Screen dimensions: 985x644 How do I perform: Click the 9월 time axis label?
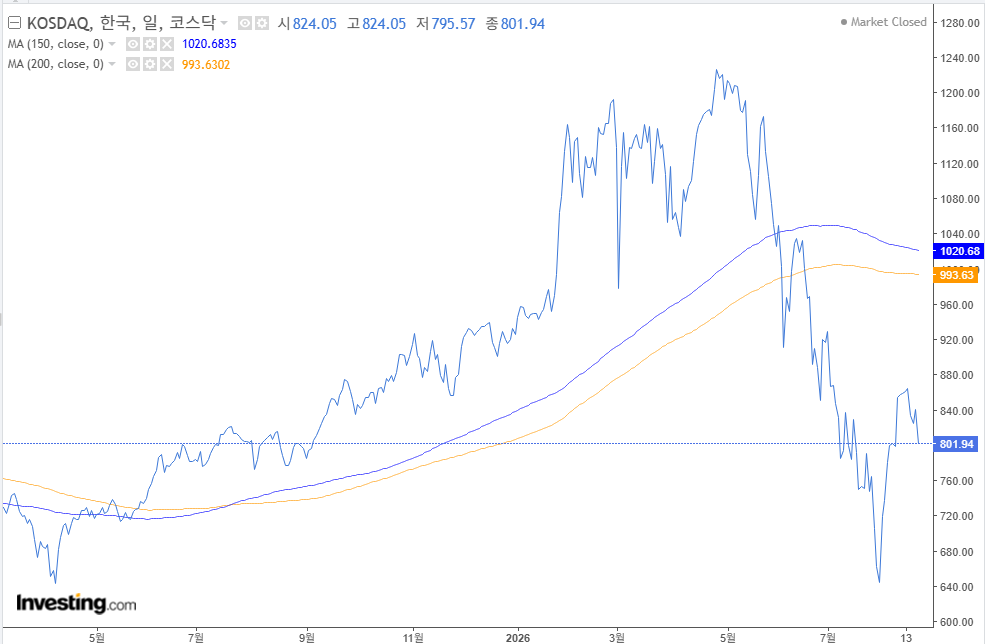pyautogui.click(x=307, y=638)
